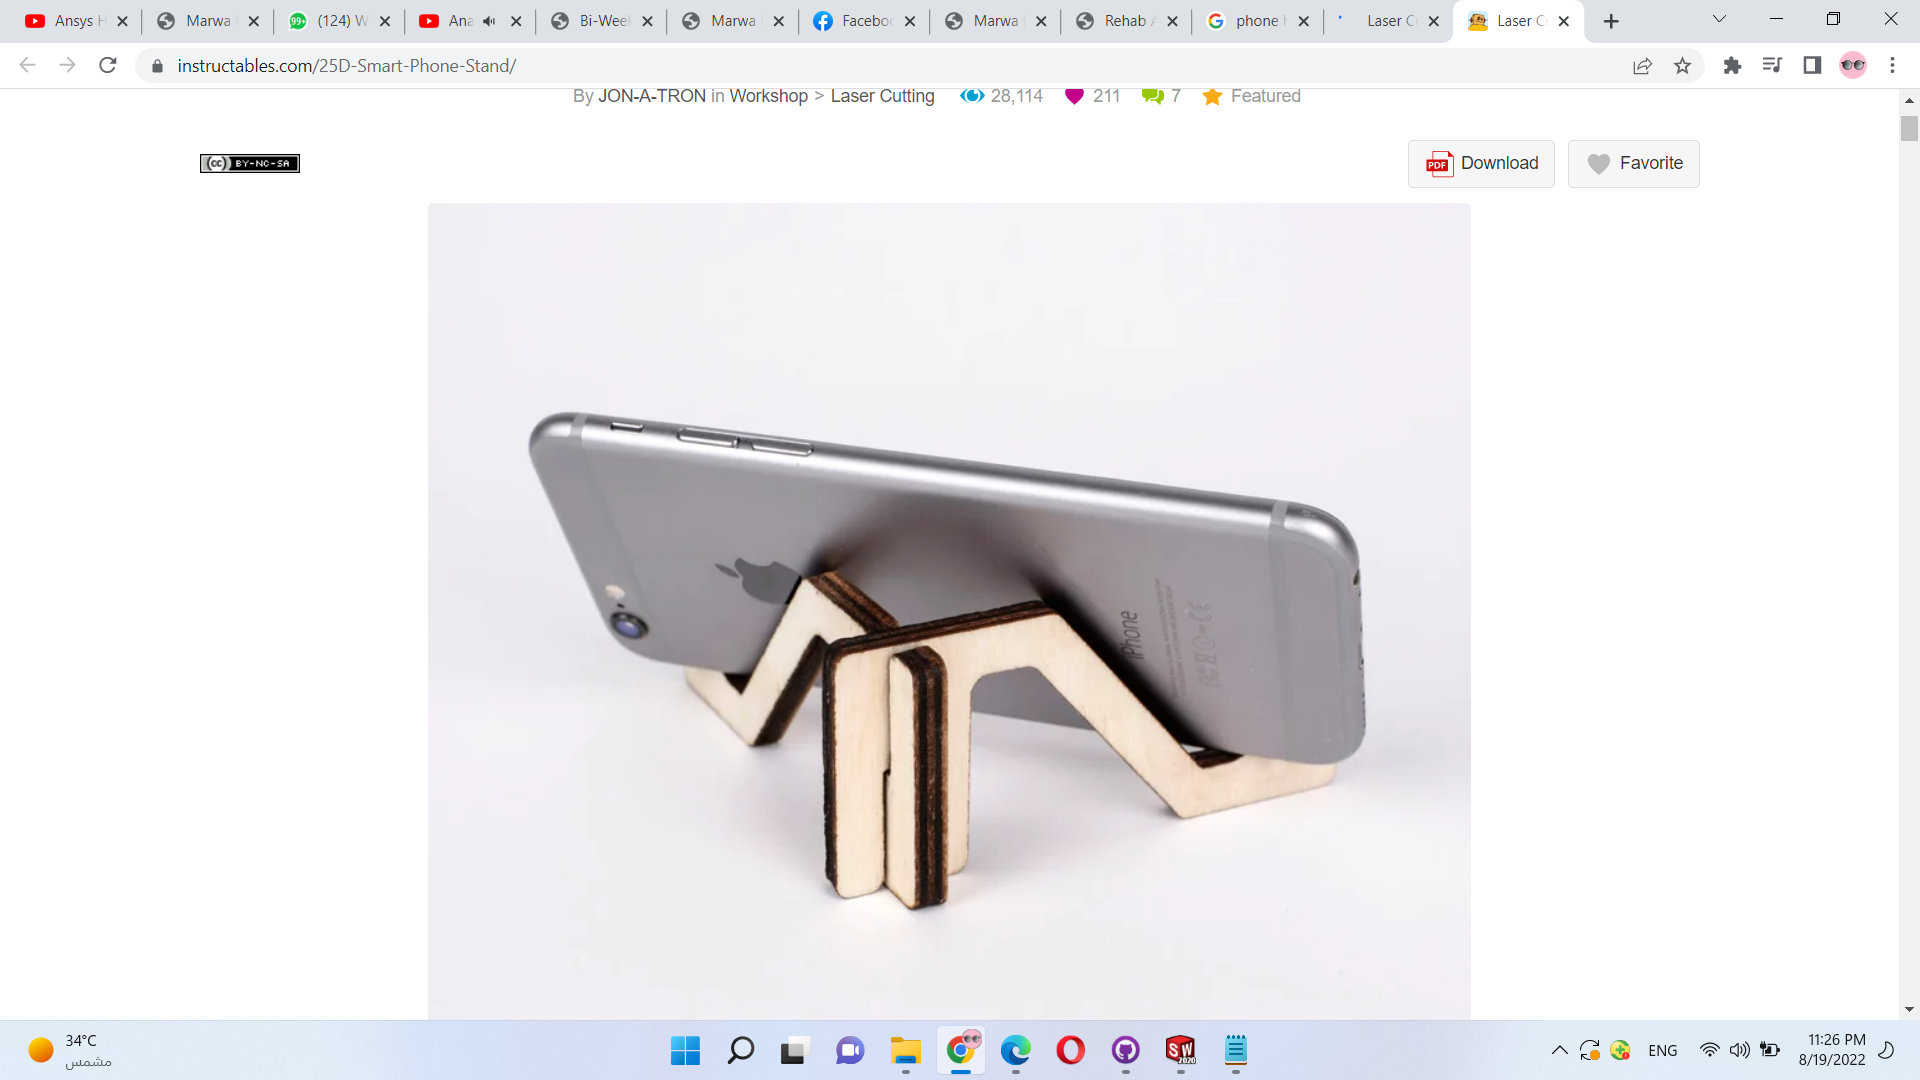The height and width of the screenshot is (1080, 1920).
Task: Open the media control icon in toolbar
Action: (1772, 66)
